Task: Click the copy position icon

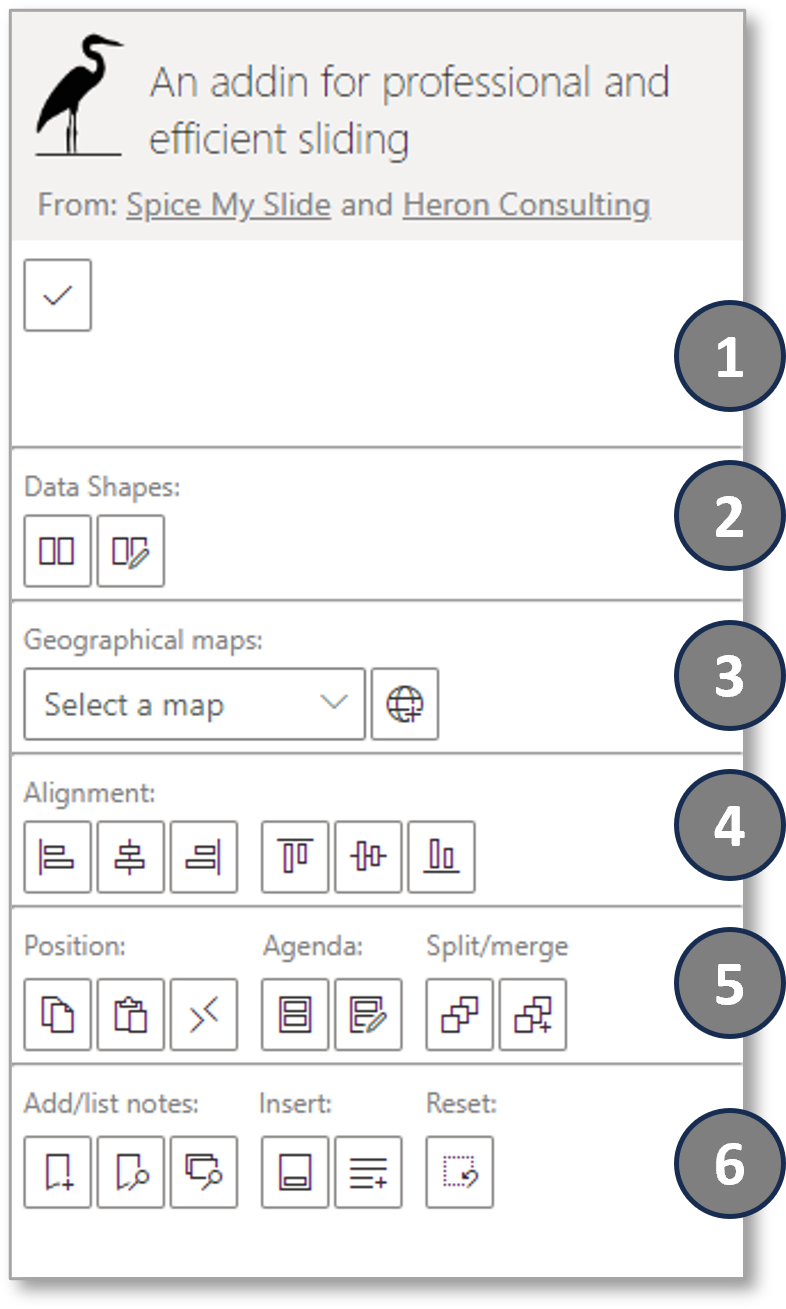Action: [x=57, y=1014]
